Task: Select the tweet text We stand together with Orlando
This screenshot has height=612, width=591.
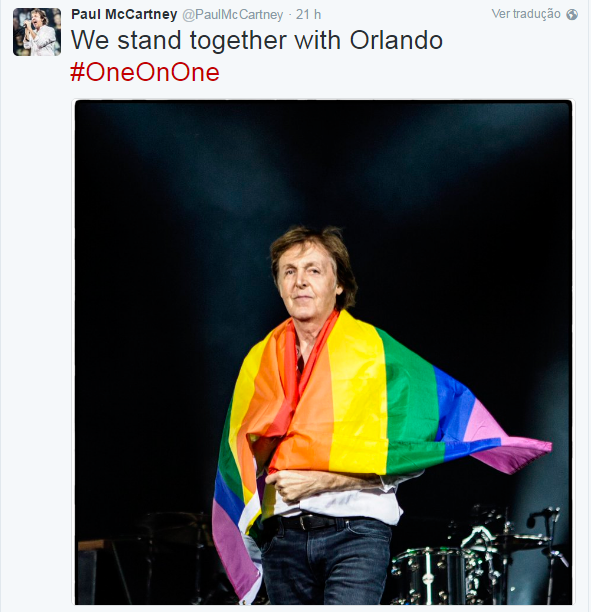Action: (257, 41)
